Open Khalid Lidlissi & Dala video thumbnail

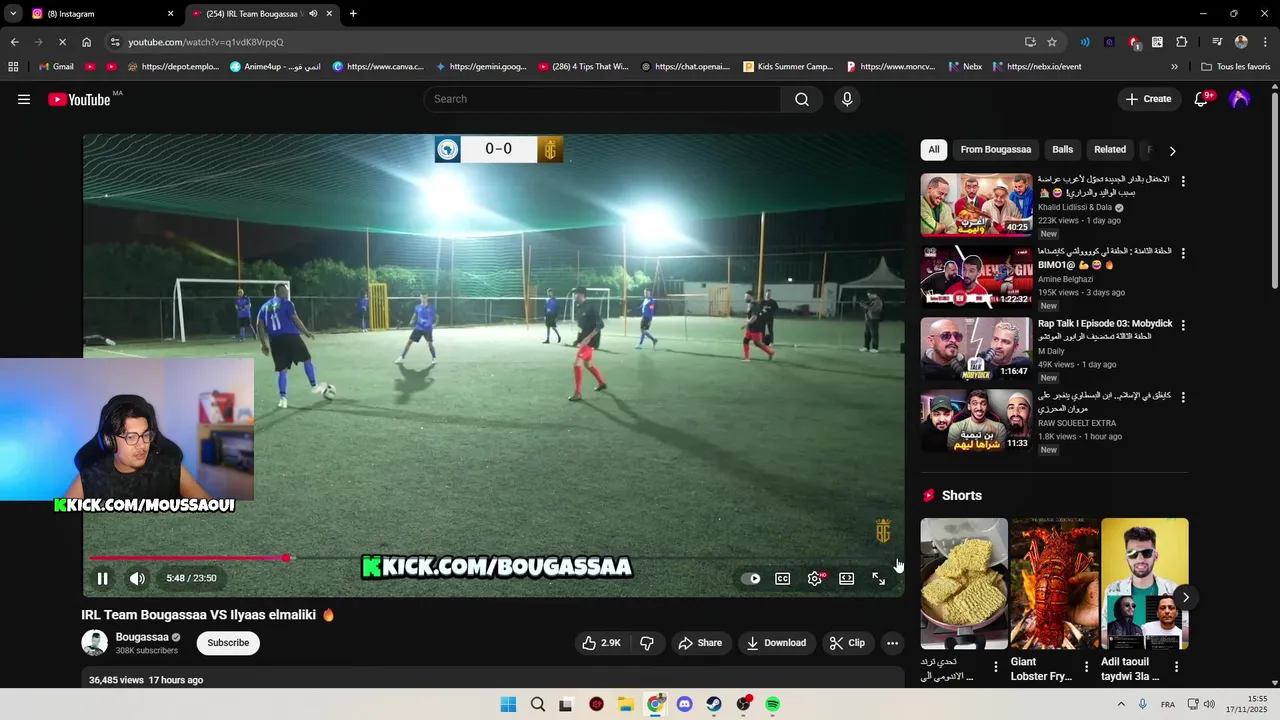(977, 205)
